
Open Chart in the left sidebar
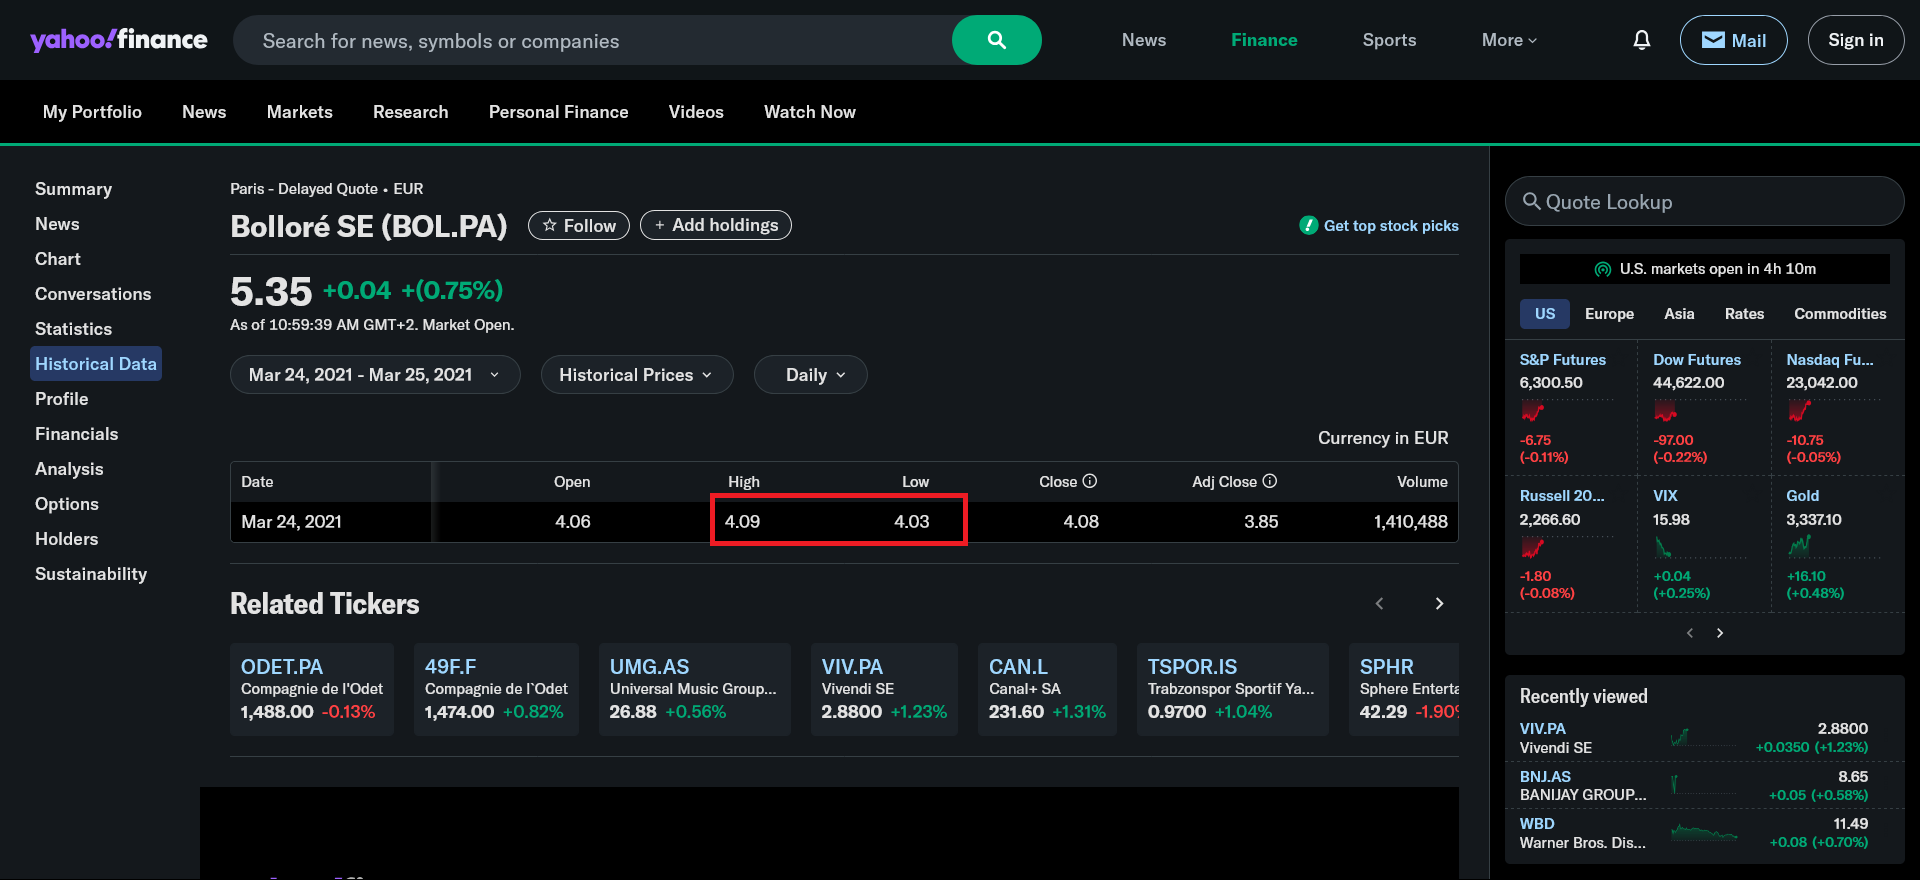pos(58,259)
